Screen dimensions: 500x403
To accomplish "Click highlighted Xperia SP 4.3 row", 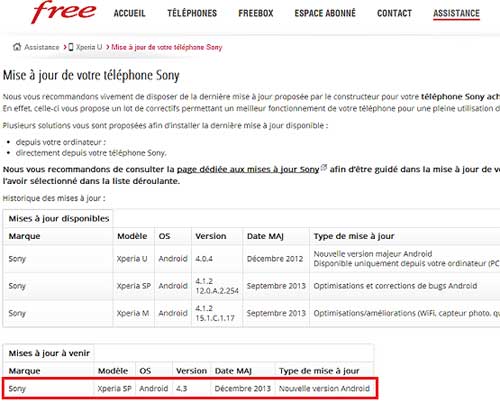I will click(190, 388).
